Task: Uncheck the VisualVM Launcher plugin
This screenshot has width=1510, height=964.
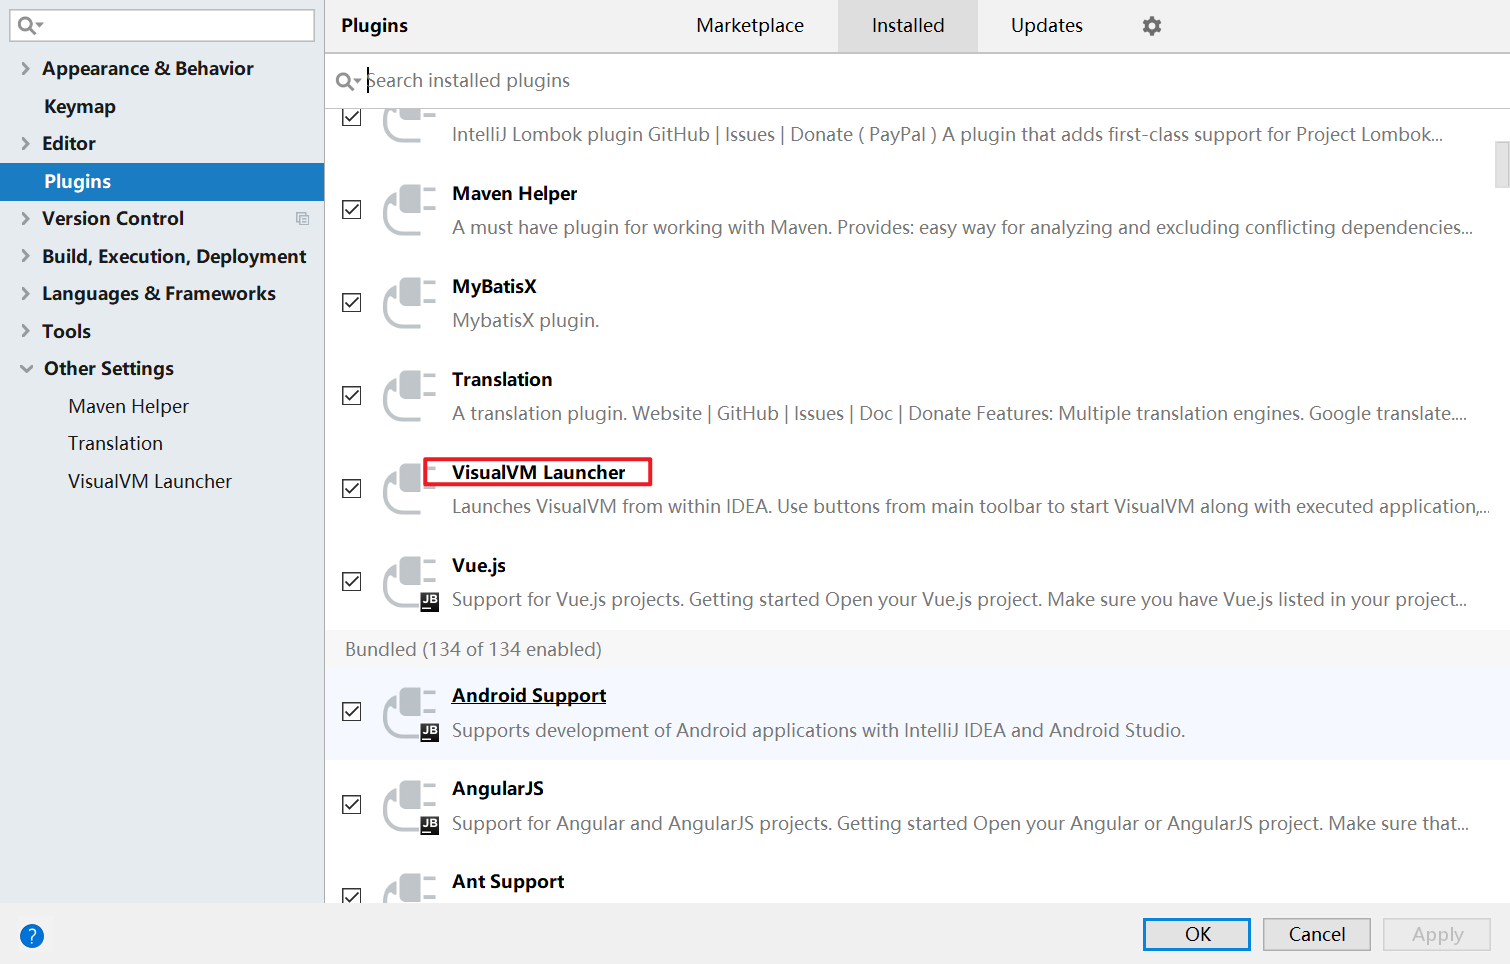Action: click(352, 488)
